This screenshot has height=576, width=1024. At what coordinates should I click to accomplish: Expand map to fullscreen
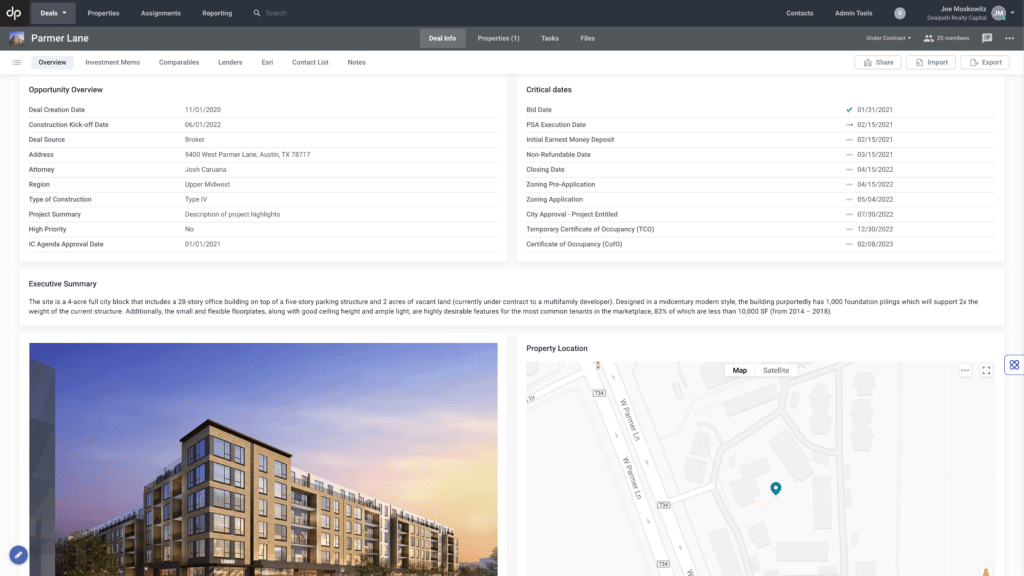click(986, 370)
